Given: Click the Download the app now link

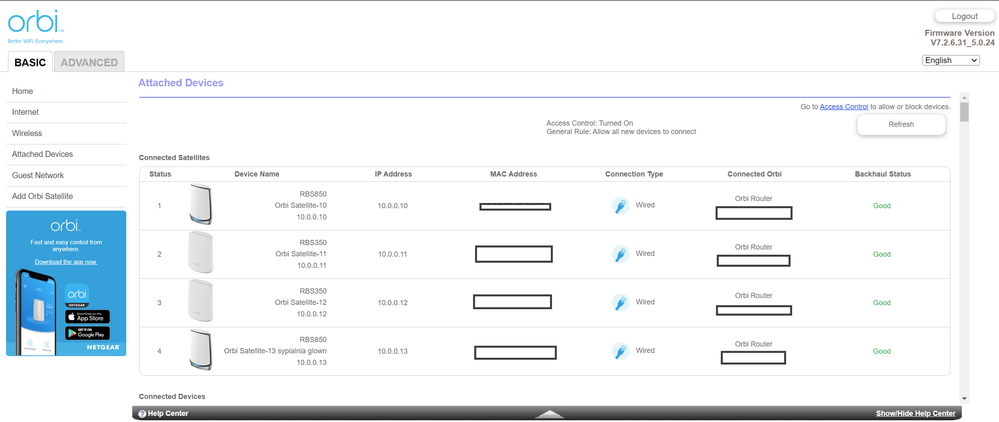Looking at the screenshot, I should pos(66,262).
